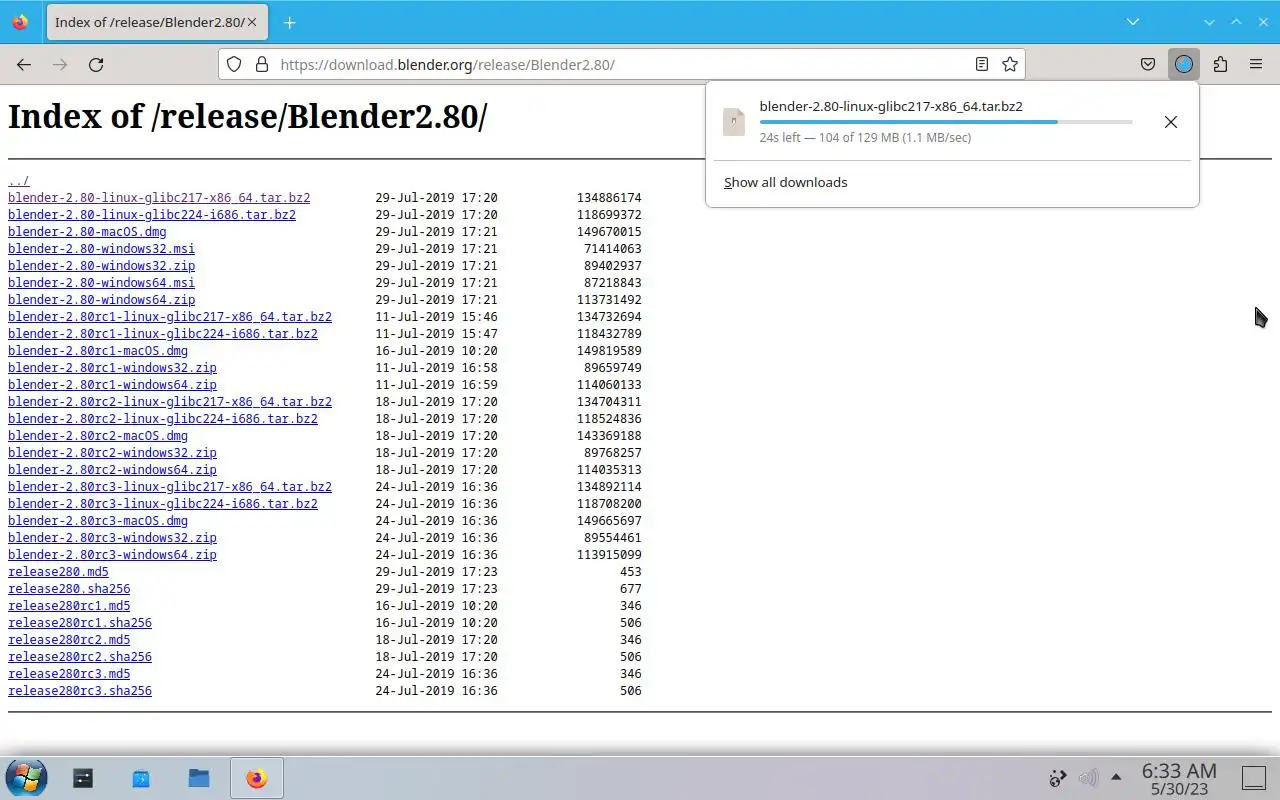Open blender-2.80rc3-windows32.zip link

point(112,538)
